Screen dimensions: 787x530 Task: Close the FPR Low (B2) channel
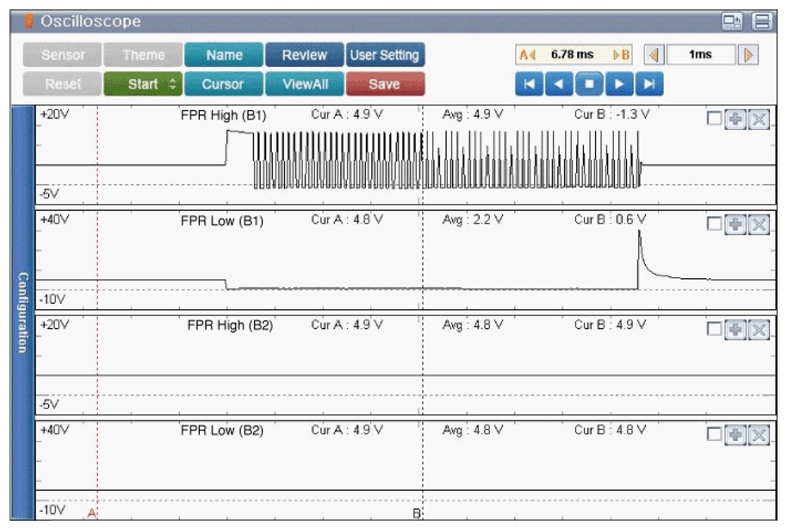coord(759,435)
